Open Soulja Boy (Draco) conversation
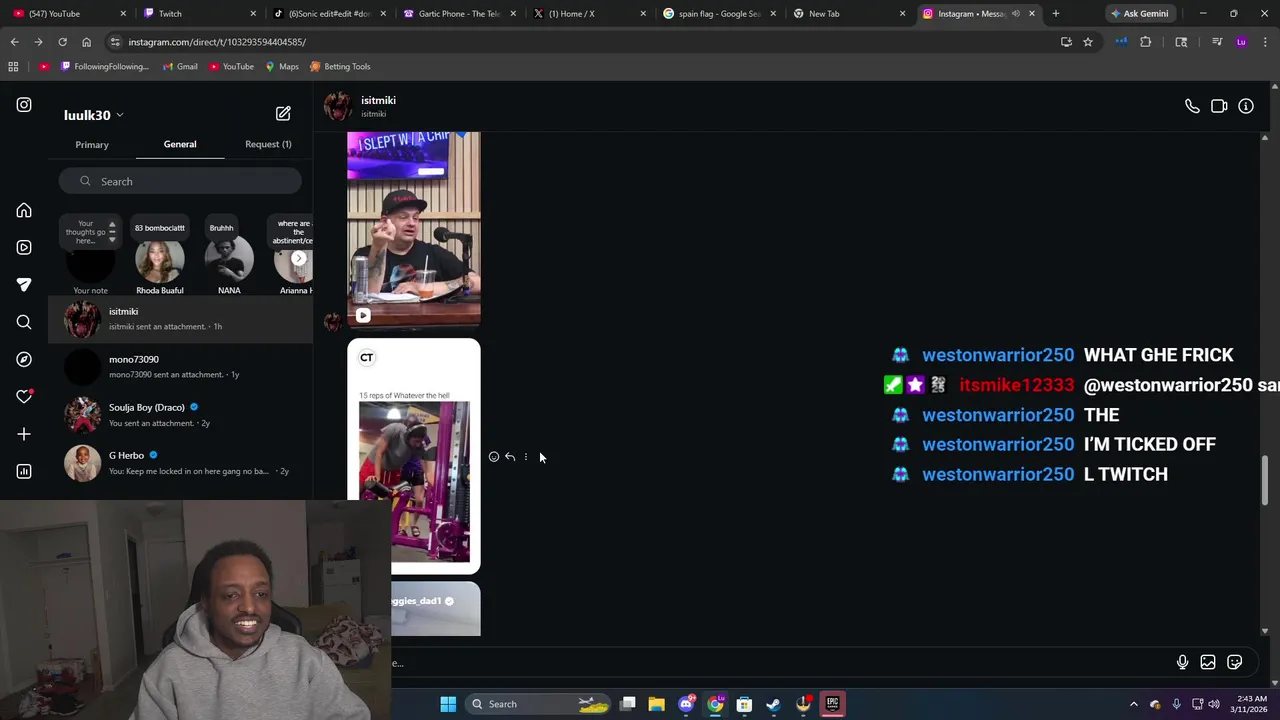Screen dimensions: 1280x720 180,415
